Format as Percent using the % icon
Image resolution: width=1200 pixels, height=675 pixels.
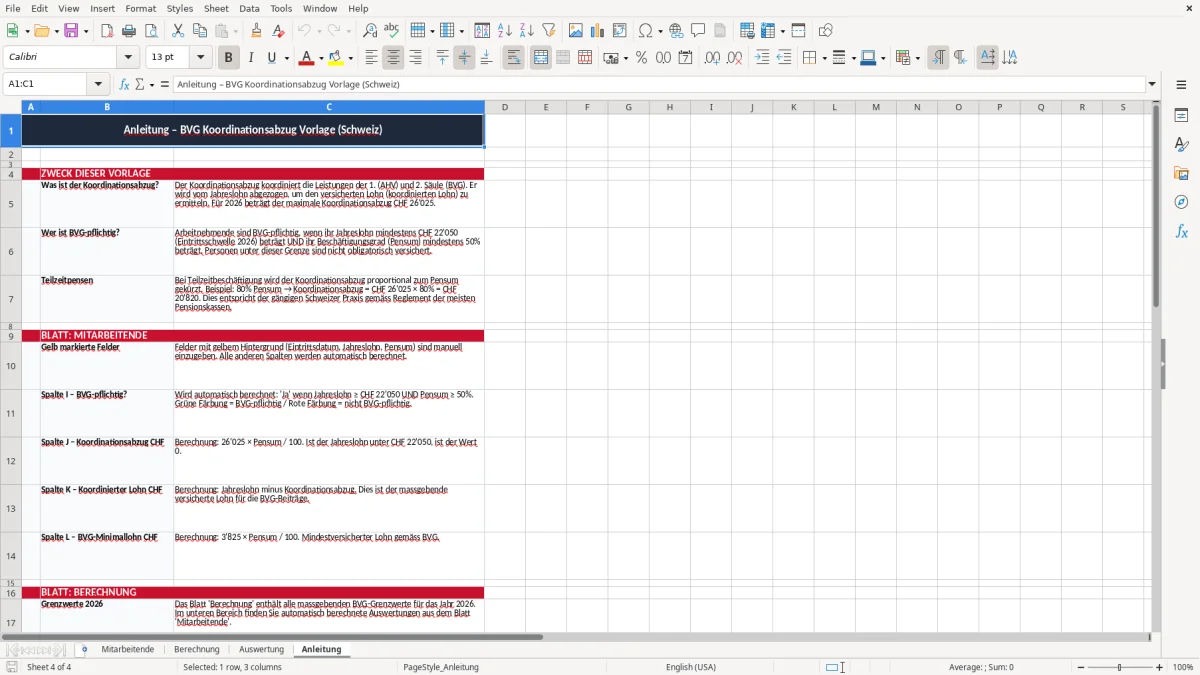641,58
